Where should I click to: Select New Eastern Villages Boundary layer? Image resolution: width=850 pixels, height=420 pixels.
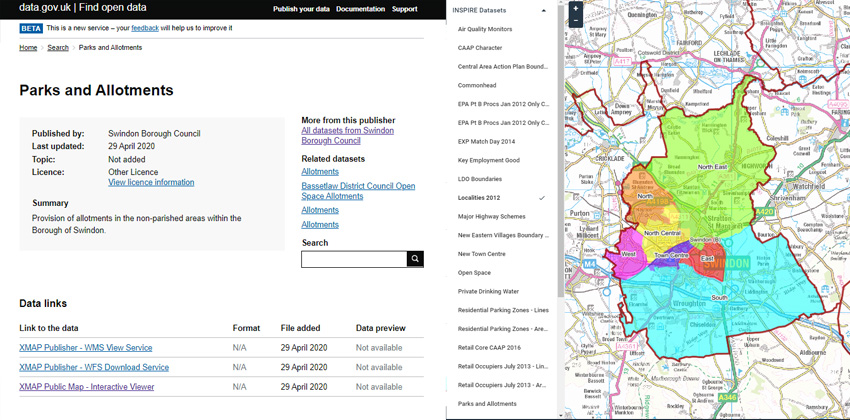coord(503,235)
